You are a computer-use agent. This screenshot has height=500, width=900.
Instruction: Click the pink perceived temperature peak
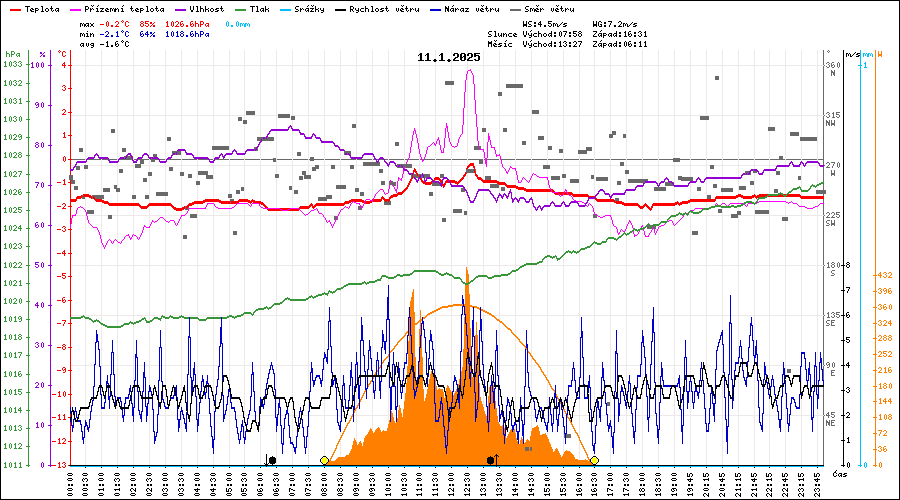(470, 71)
